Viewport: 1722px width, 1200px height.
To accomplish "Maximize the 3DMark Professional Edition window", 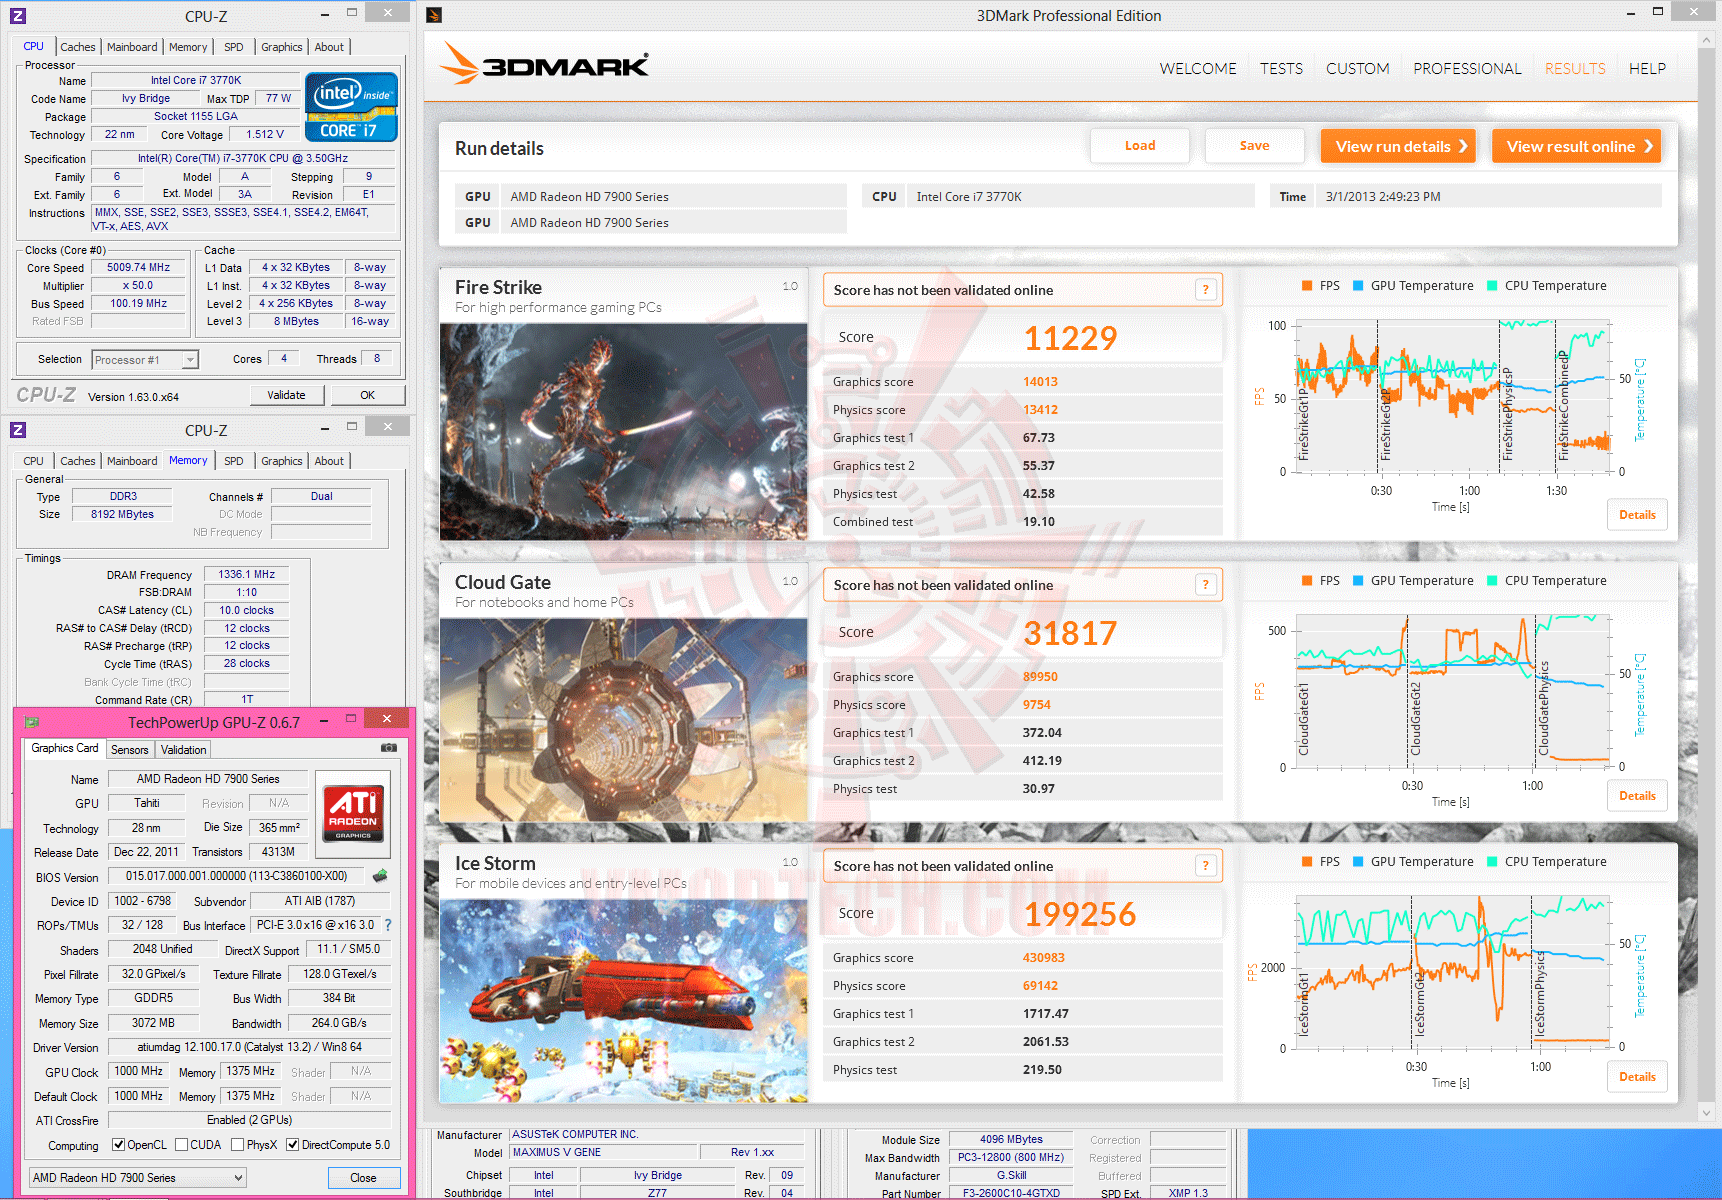I will 1657,12.
